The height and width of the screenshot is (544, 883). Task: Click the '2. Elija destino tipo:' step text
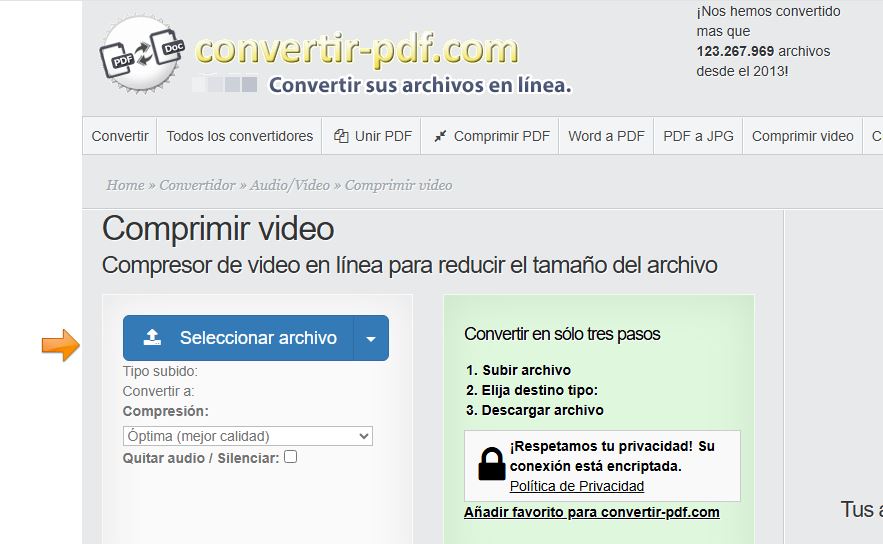tap(532, 390)
